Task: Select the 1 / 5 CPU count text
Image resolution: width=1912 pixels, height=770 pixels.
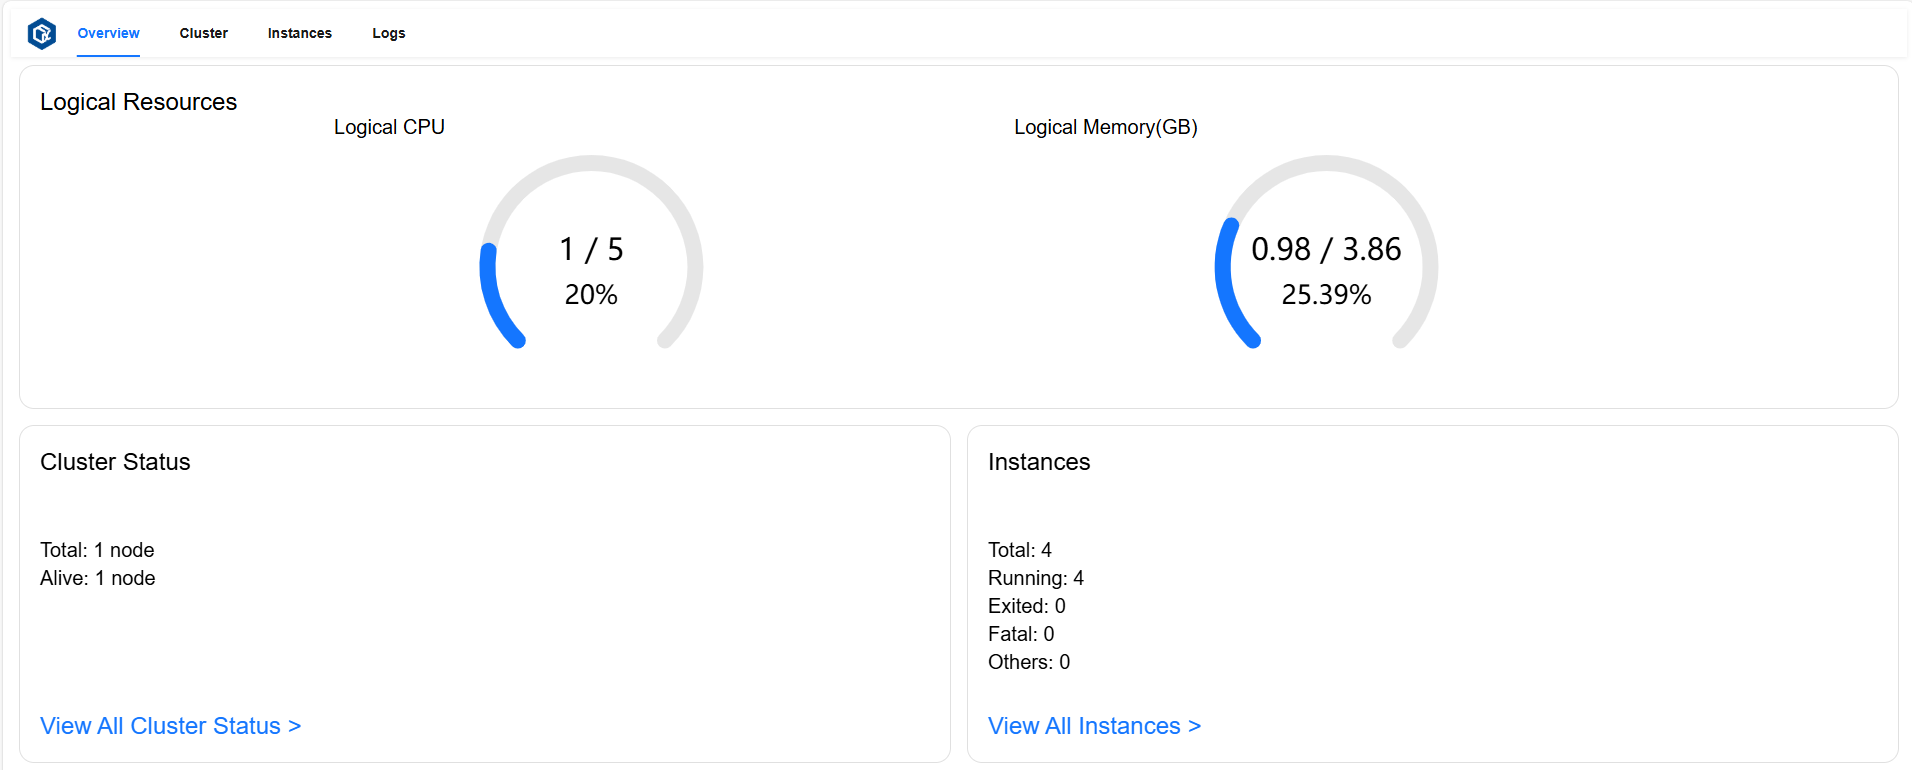Action: coord(591,249)
